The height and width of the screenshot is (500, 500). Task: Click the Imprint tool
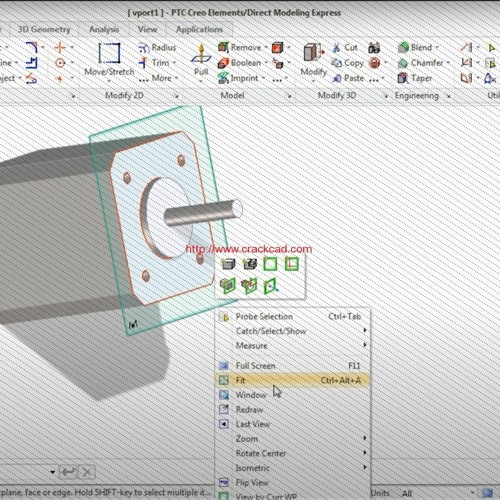pyautogui.click(x=238, y=78)
